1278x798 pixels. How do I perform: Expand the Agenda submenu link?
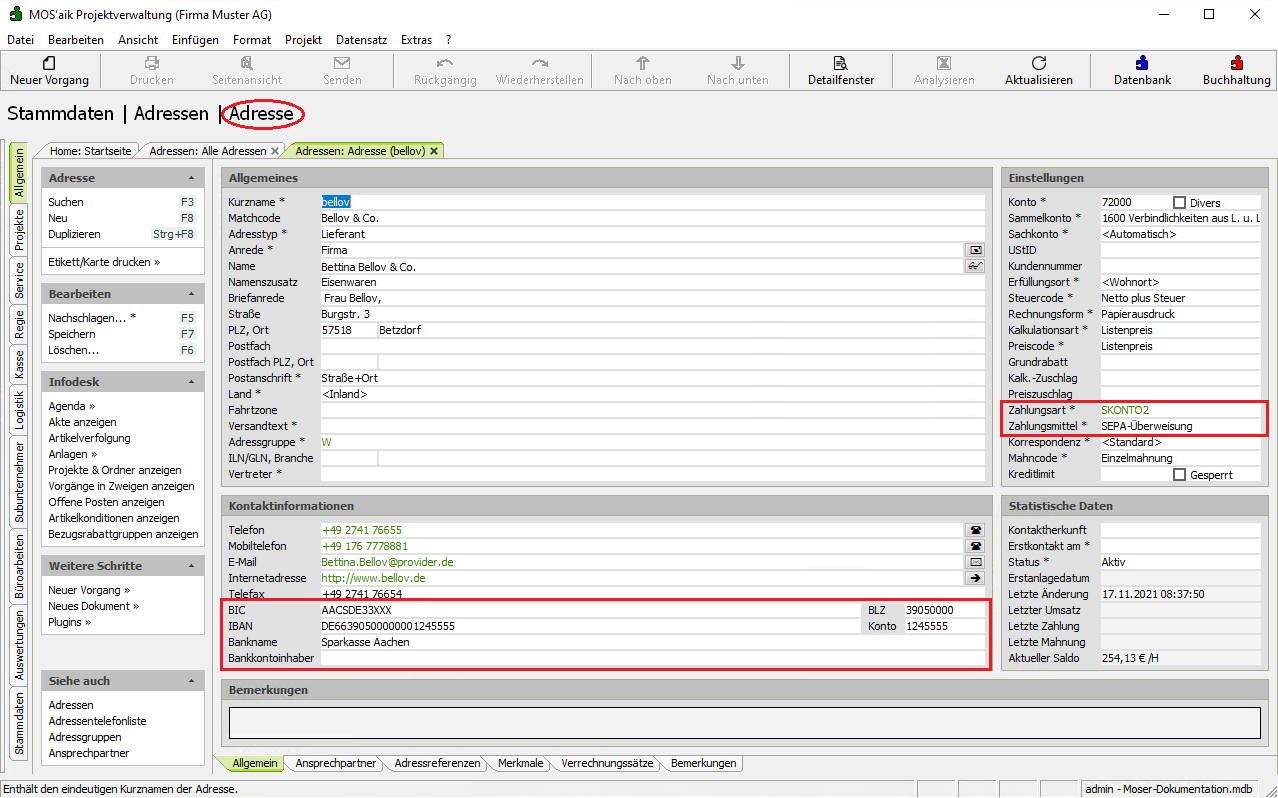point(72,406)
